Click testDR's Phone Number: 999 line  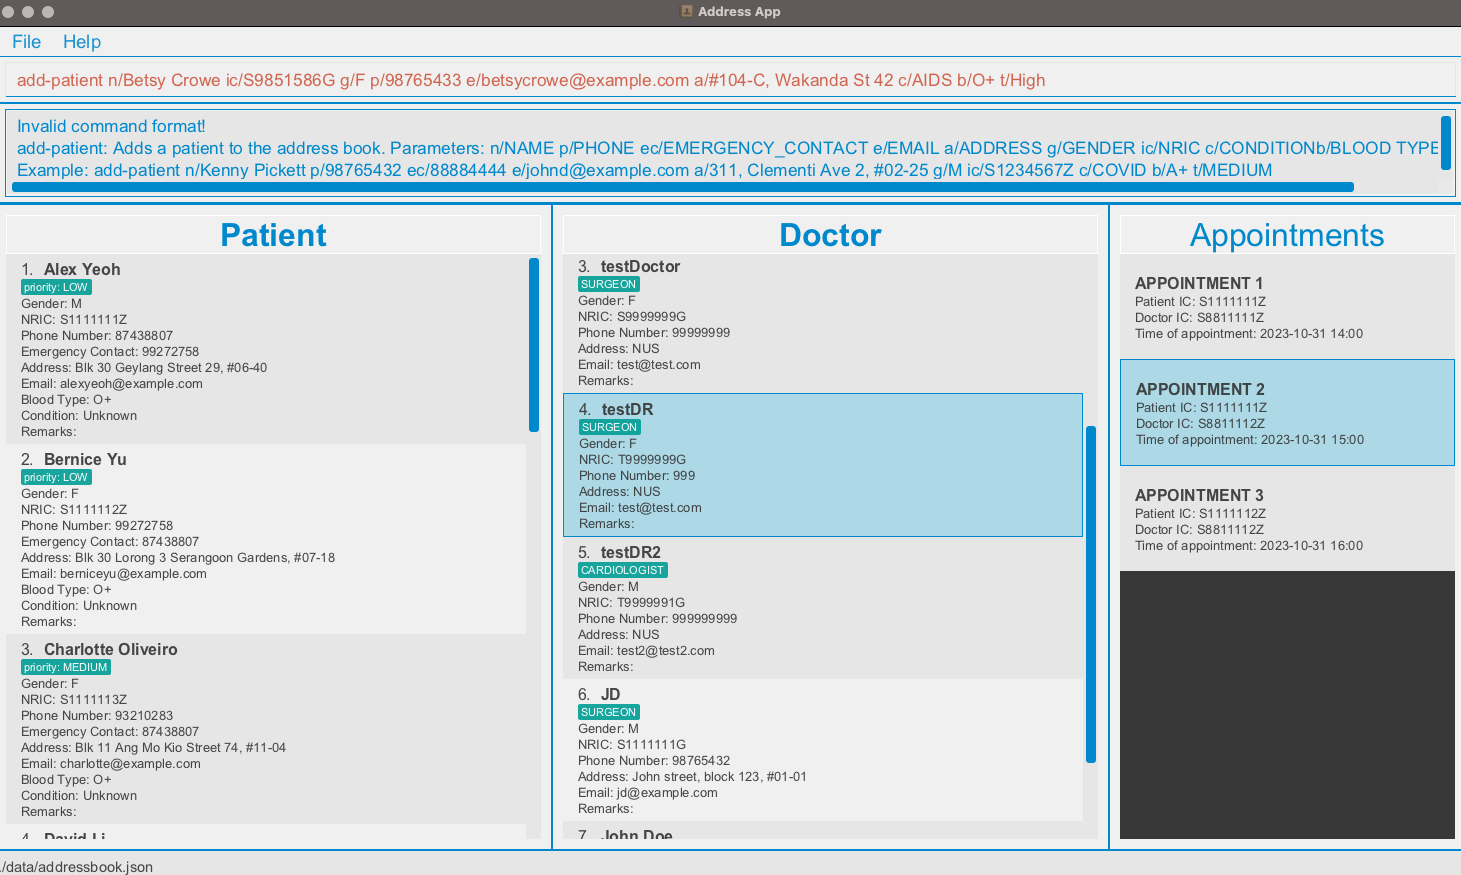[x=637, y=476]
